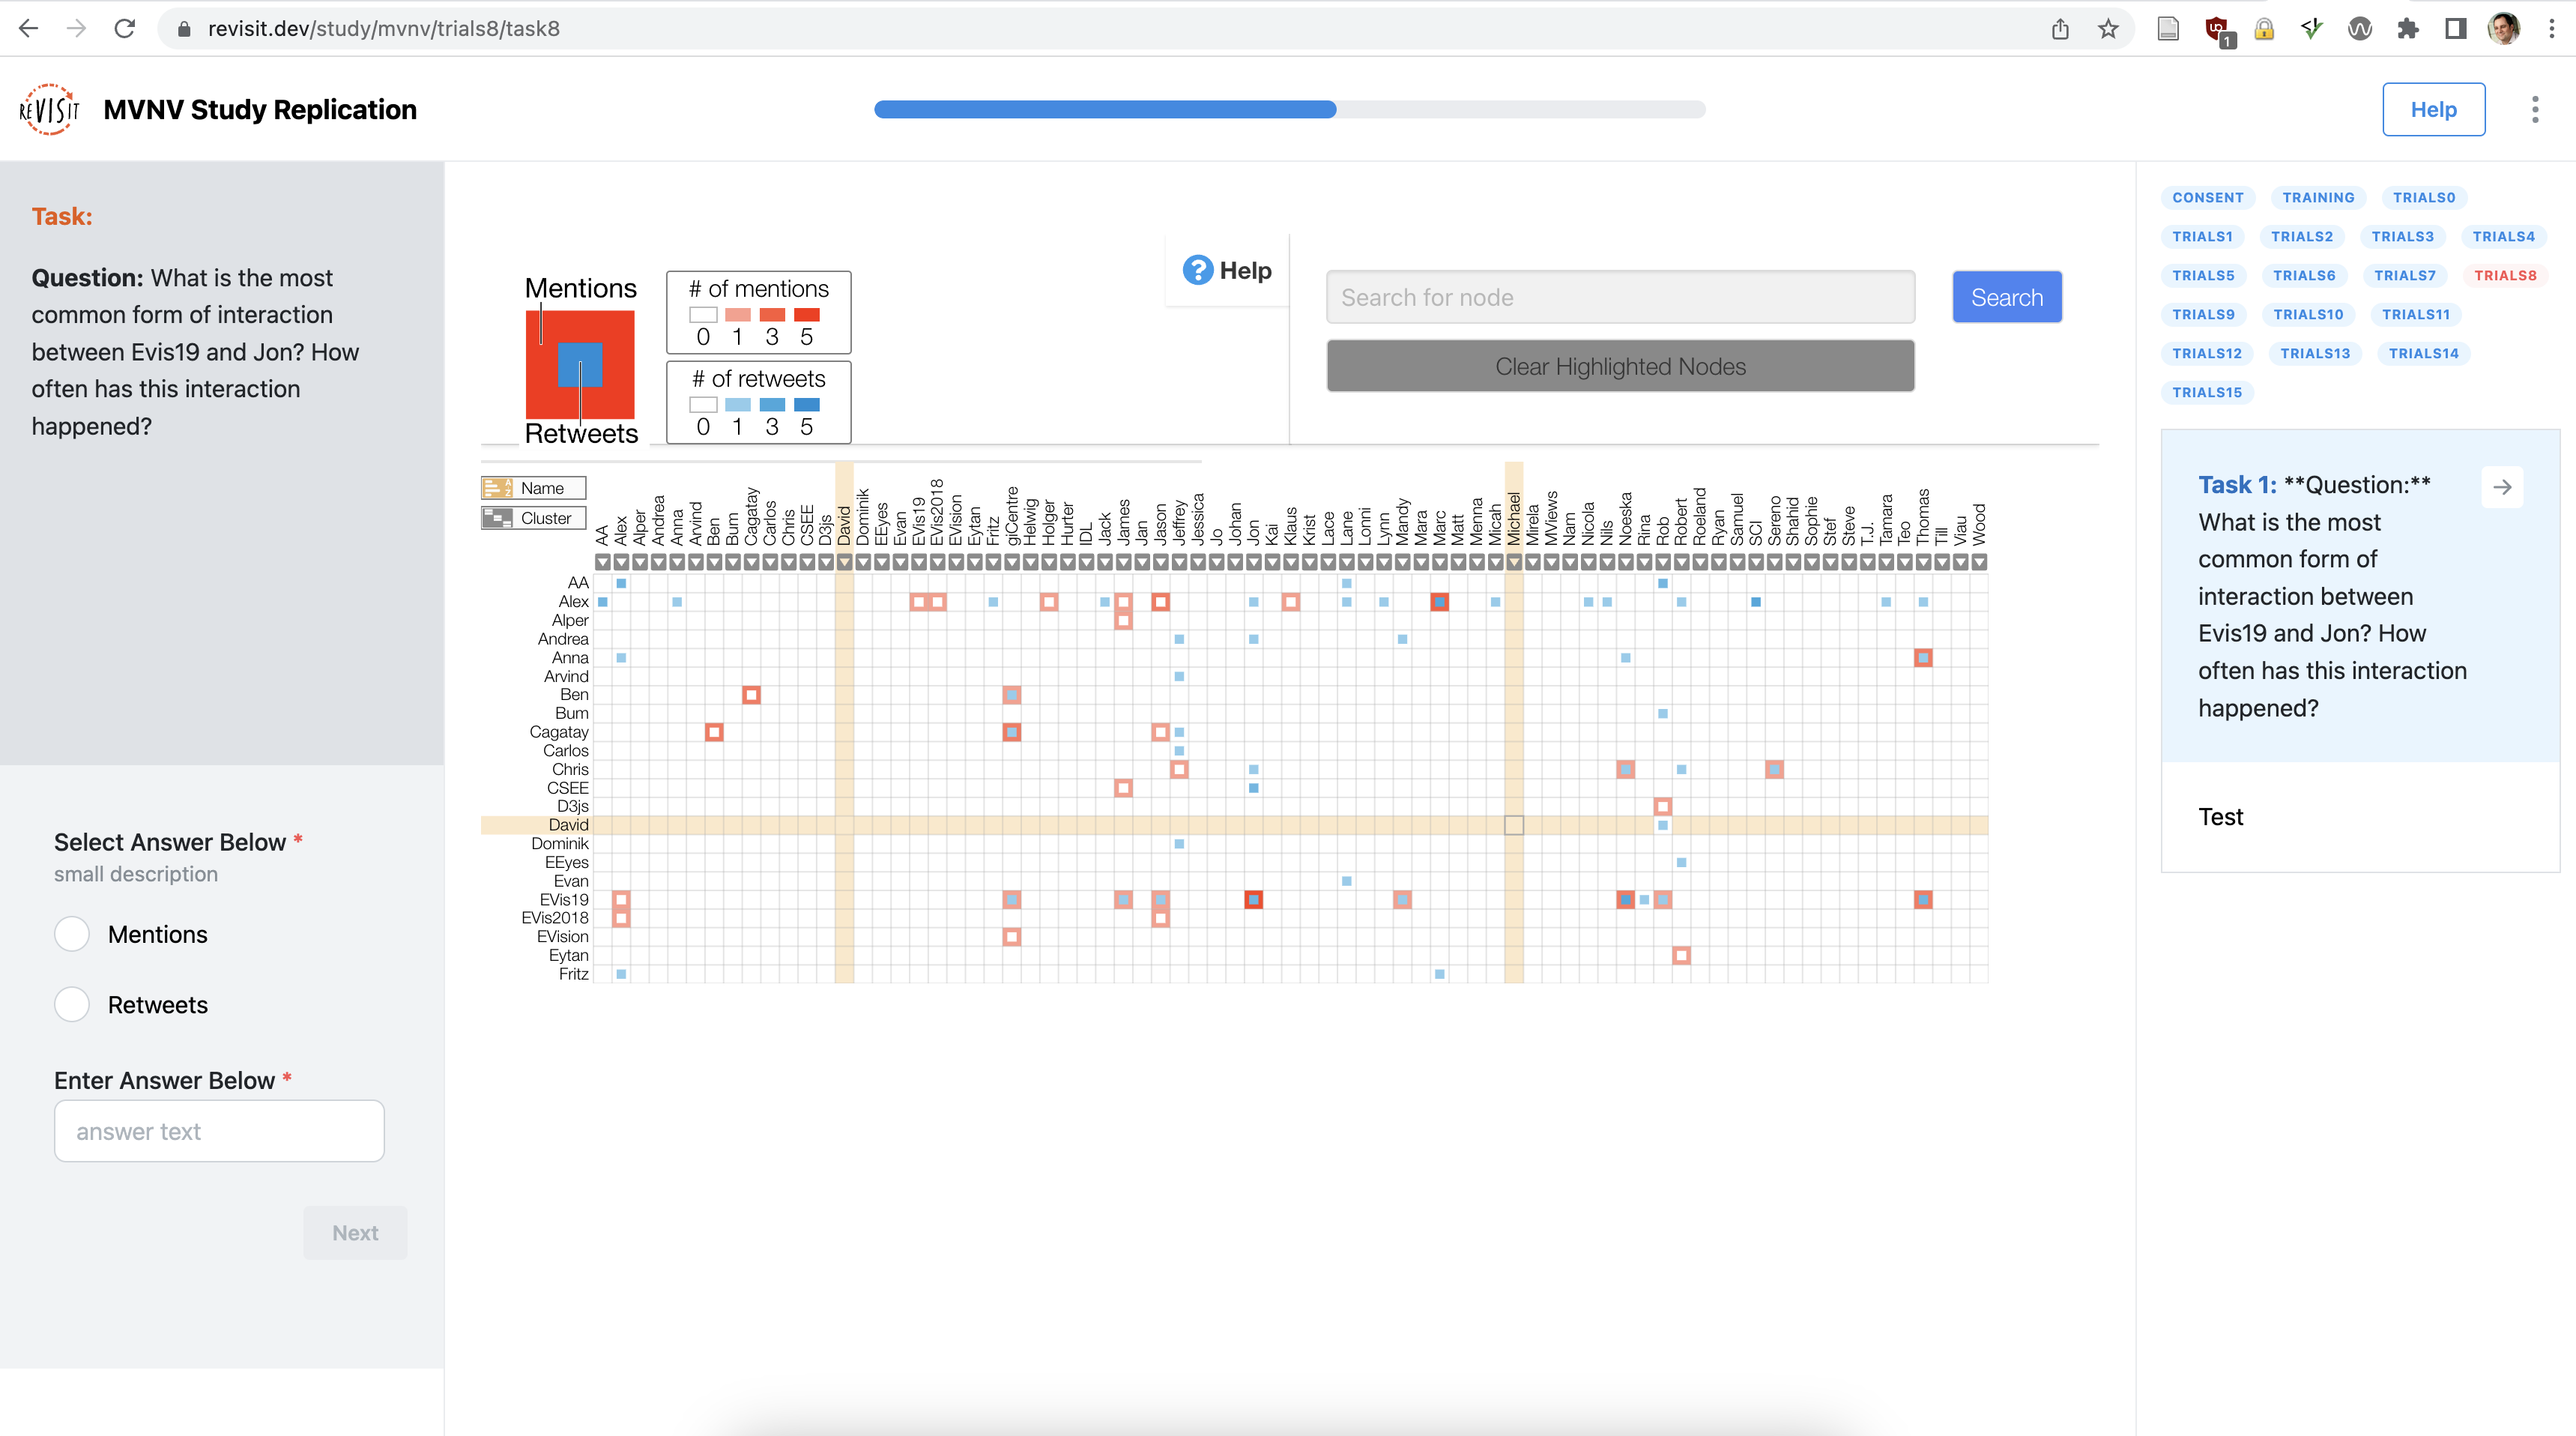Select the Mentions answer option
Screen dimensions: 2576x1436
coord(72,934)
